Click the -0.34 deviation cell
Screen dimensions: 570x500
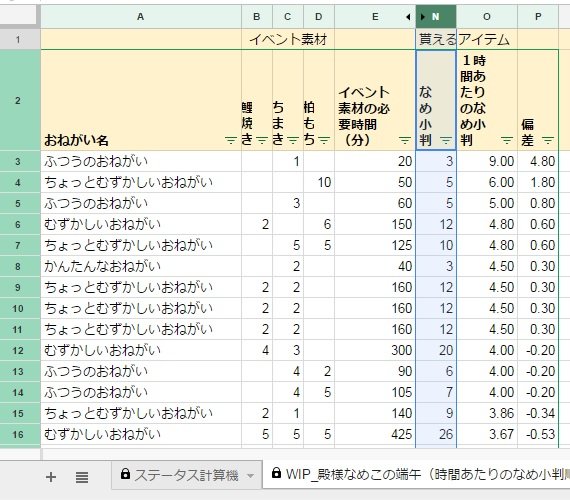(538, 413)
